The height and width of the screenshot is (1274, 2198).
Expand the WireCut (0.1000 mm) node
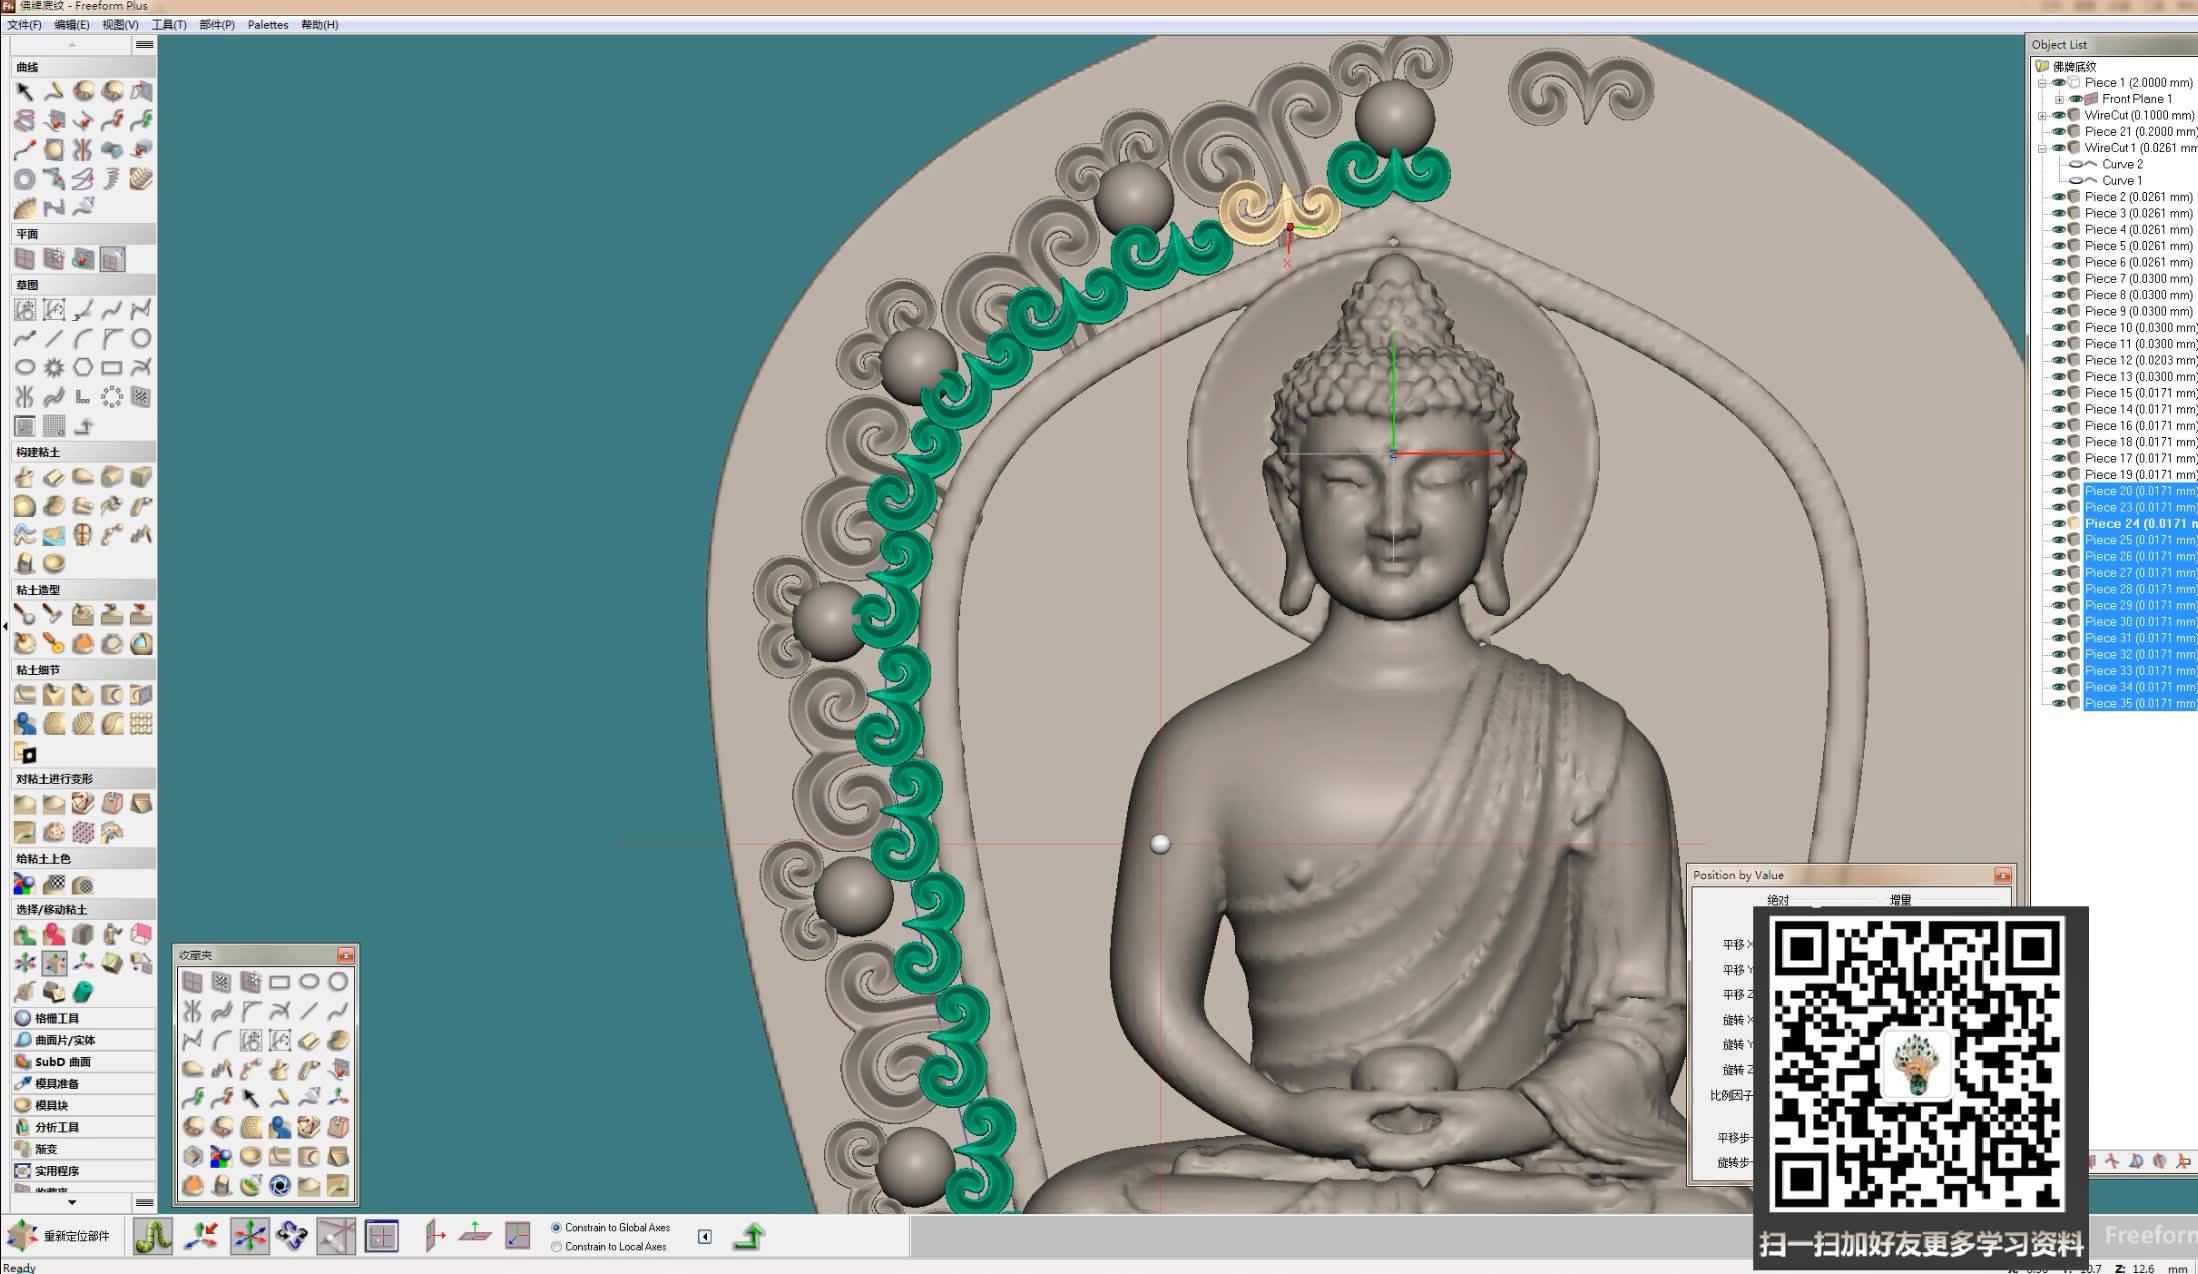point(2042,115)
